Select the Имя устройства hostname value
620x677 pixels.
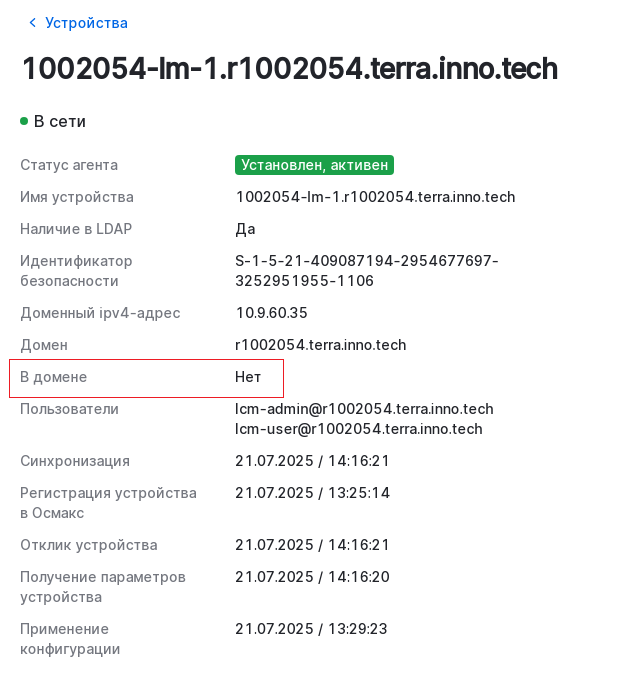tap(375, 197)
